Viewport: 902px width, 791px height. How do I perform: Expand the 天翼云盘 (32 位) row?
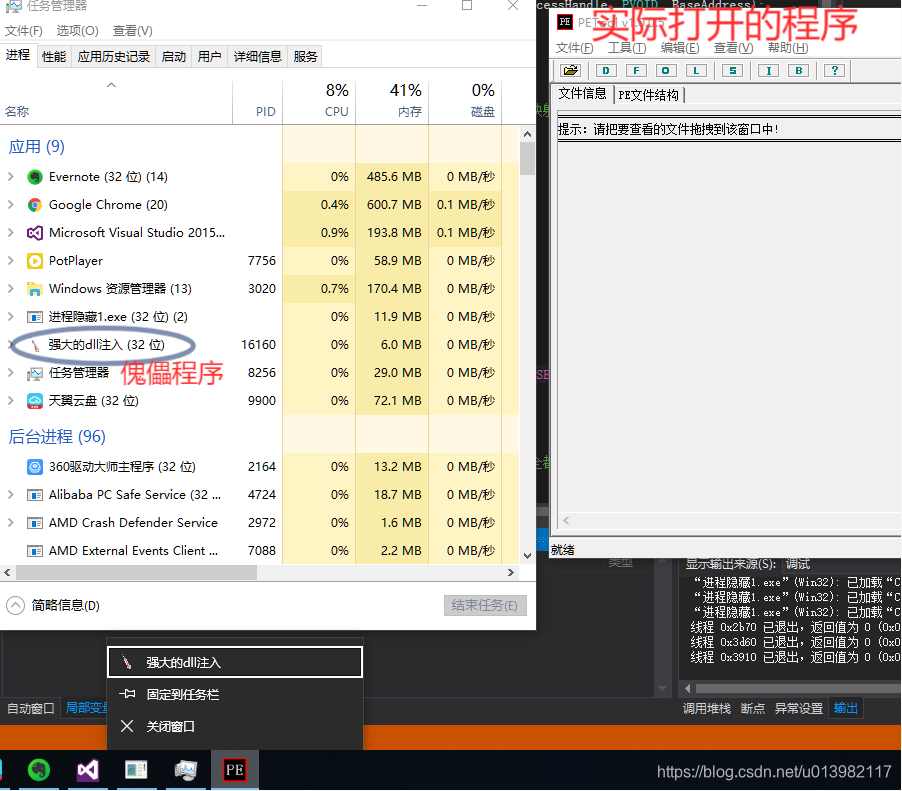tap(10, 401)
